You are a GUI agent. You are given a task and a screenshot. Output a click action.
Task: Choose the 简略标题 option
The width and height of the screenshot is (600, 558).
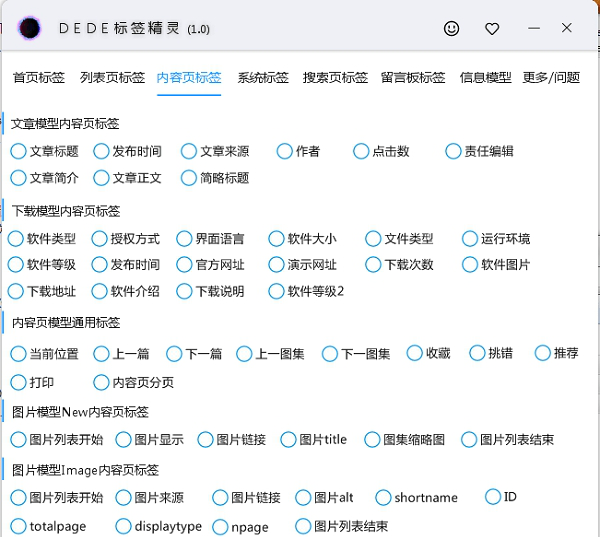click(189, 178)
